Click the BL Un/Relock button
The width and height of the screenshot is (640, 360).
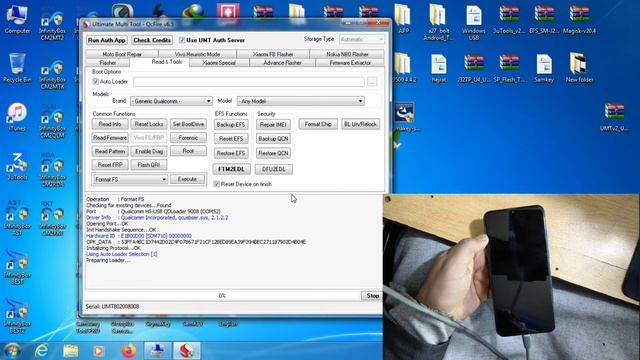tap(360, 124)
